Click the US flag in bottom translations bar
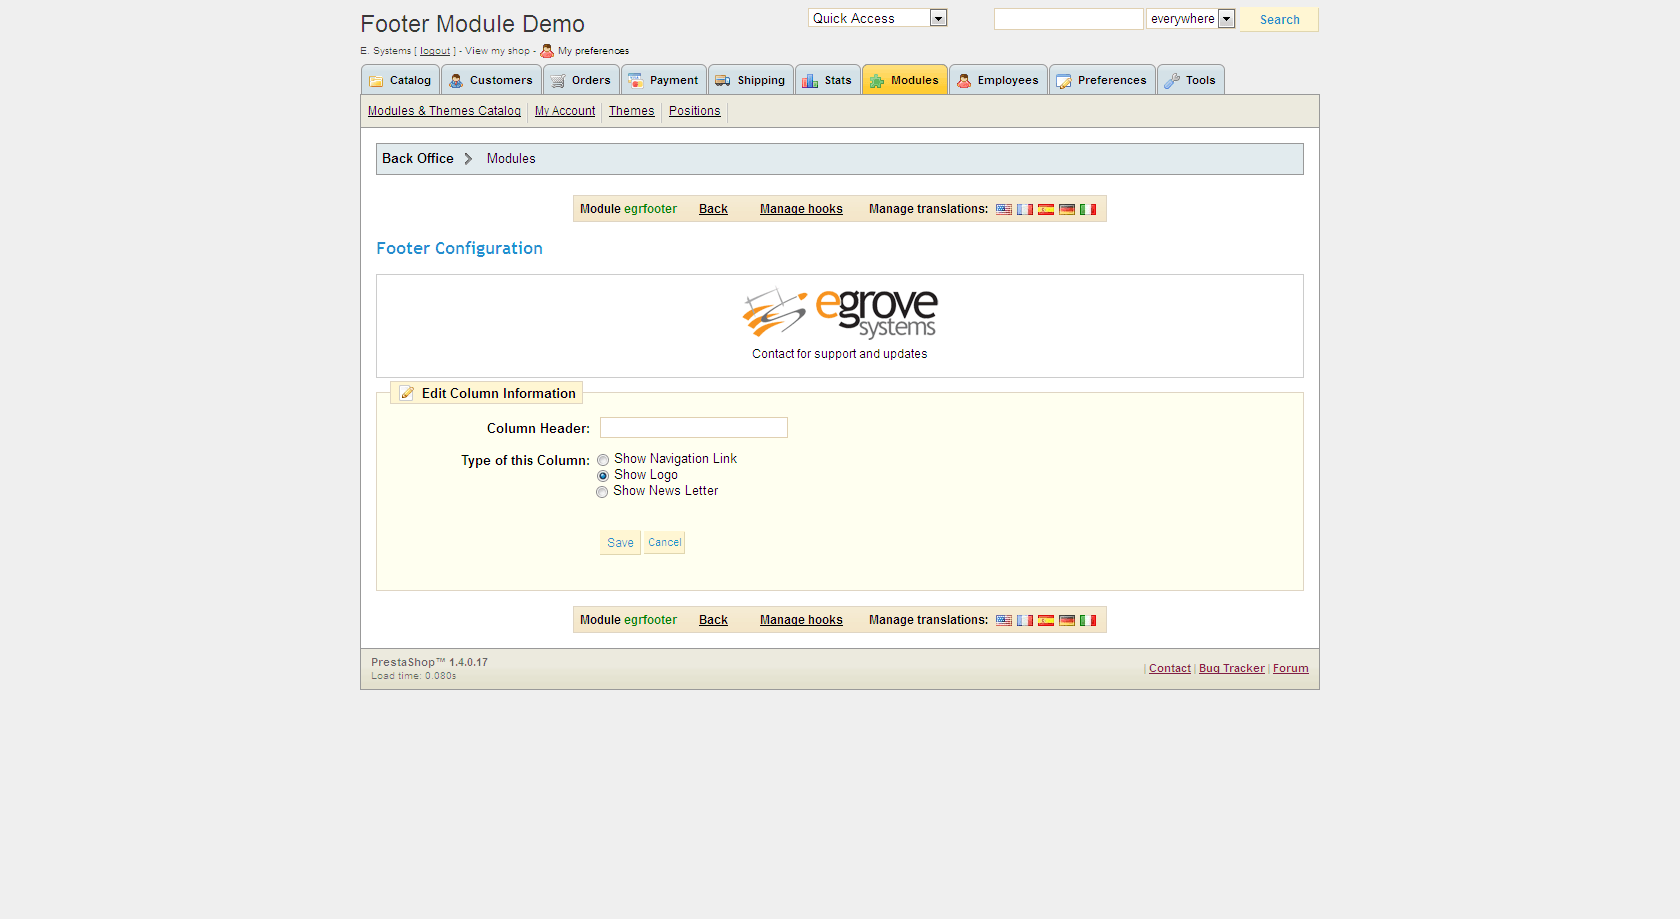This screenshot has height=919, width=1680. click(x=1003, y=620)
